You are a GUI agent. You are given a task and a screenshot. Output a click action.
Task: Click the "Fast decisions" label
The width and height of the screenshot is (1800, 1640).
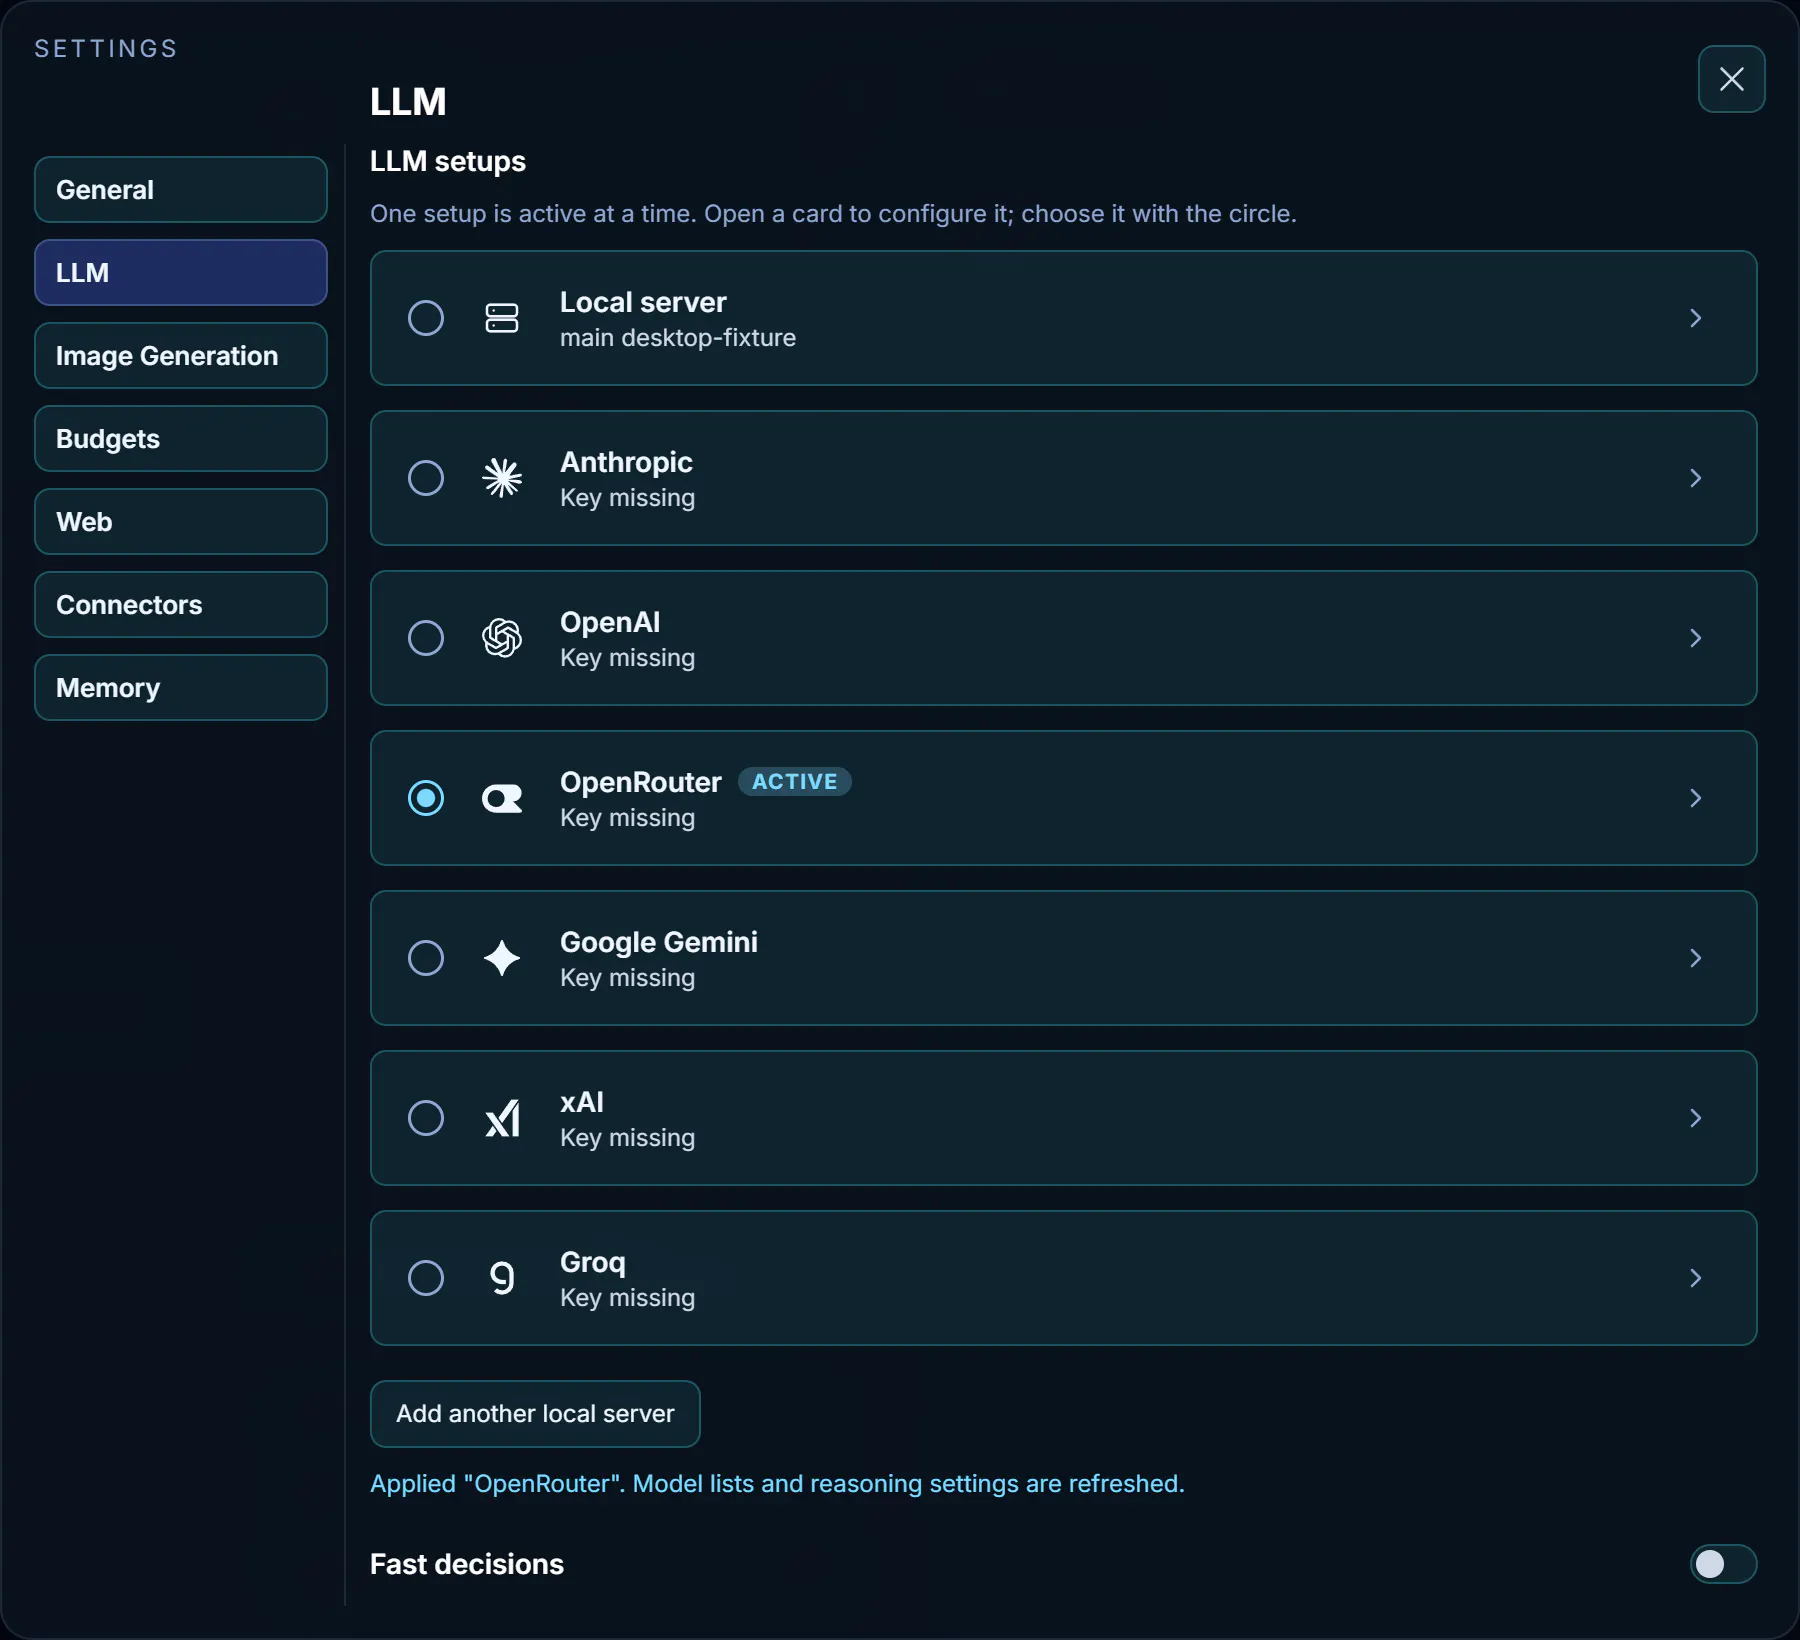point(467,1564)
